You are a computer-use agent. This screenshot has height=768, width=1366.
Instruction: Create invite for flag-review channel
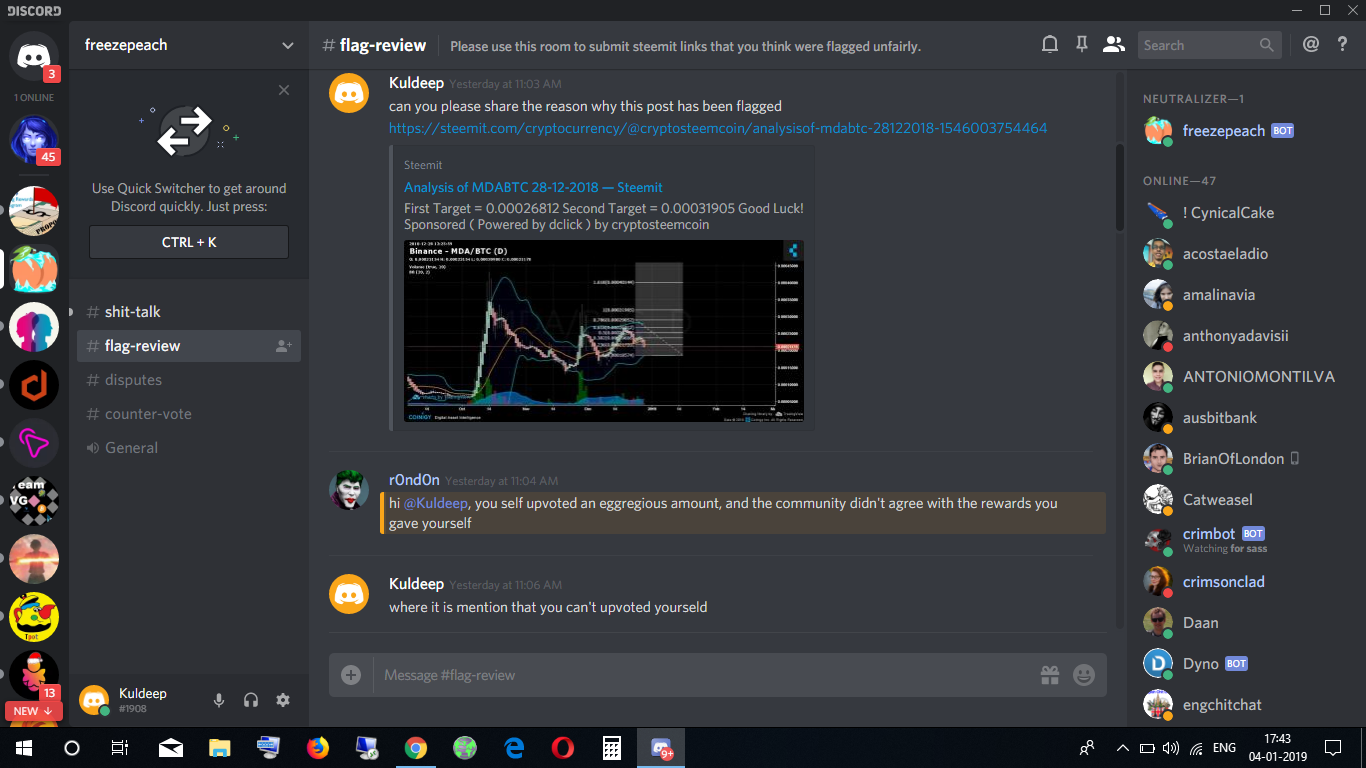[x=284, y=346]
